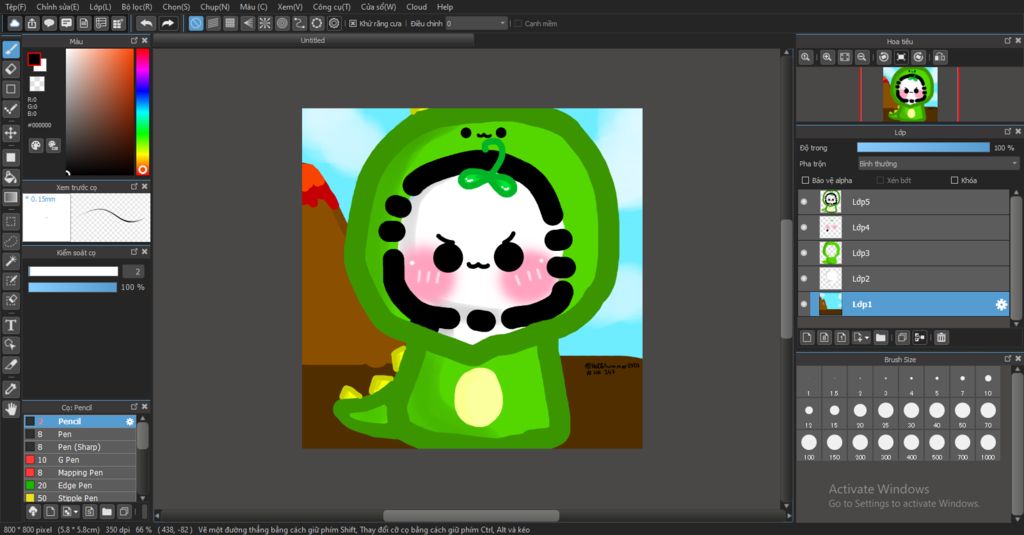Click the Độ trong opacity slider

pos(923,148)
